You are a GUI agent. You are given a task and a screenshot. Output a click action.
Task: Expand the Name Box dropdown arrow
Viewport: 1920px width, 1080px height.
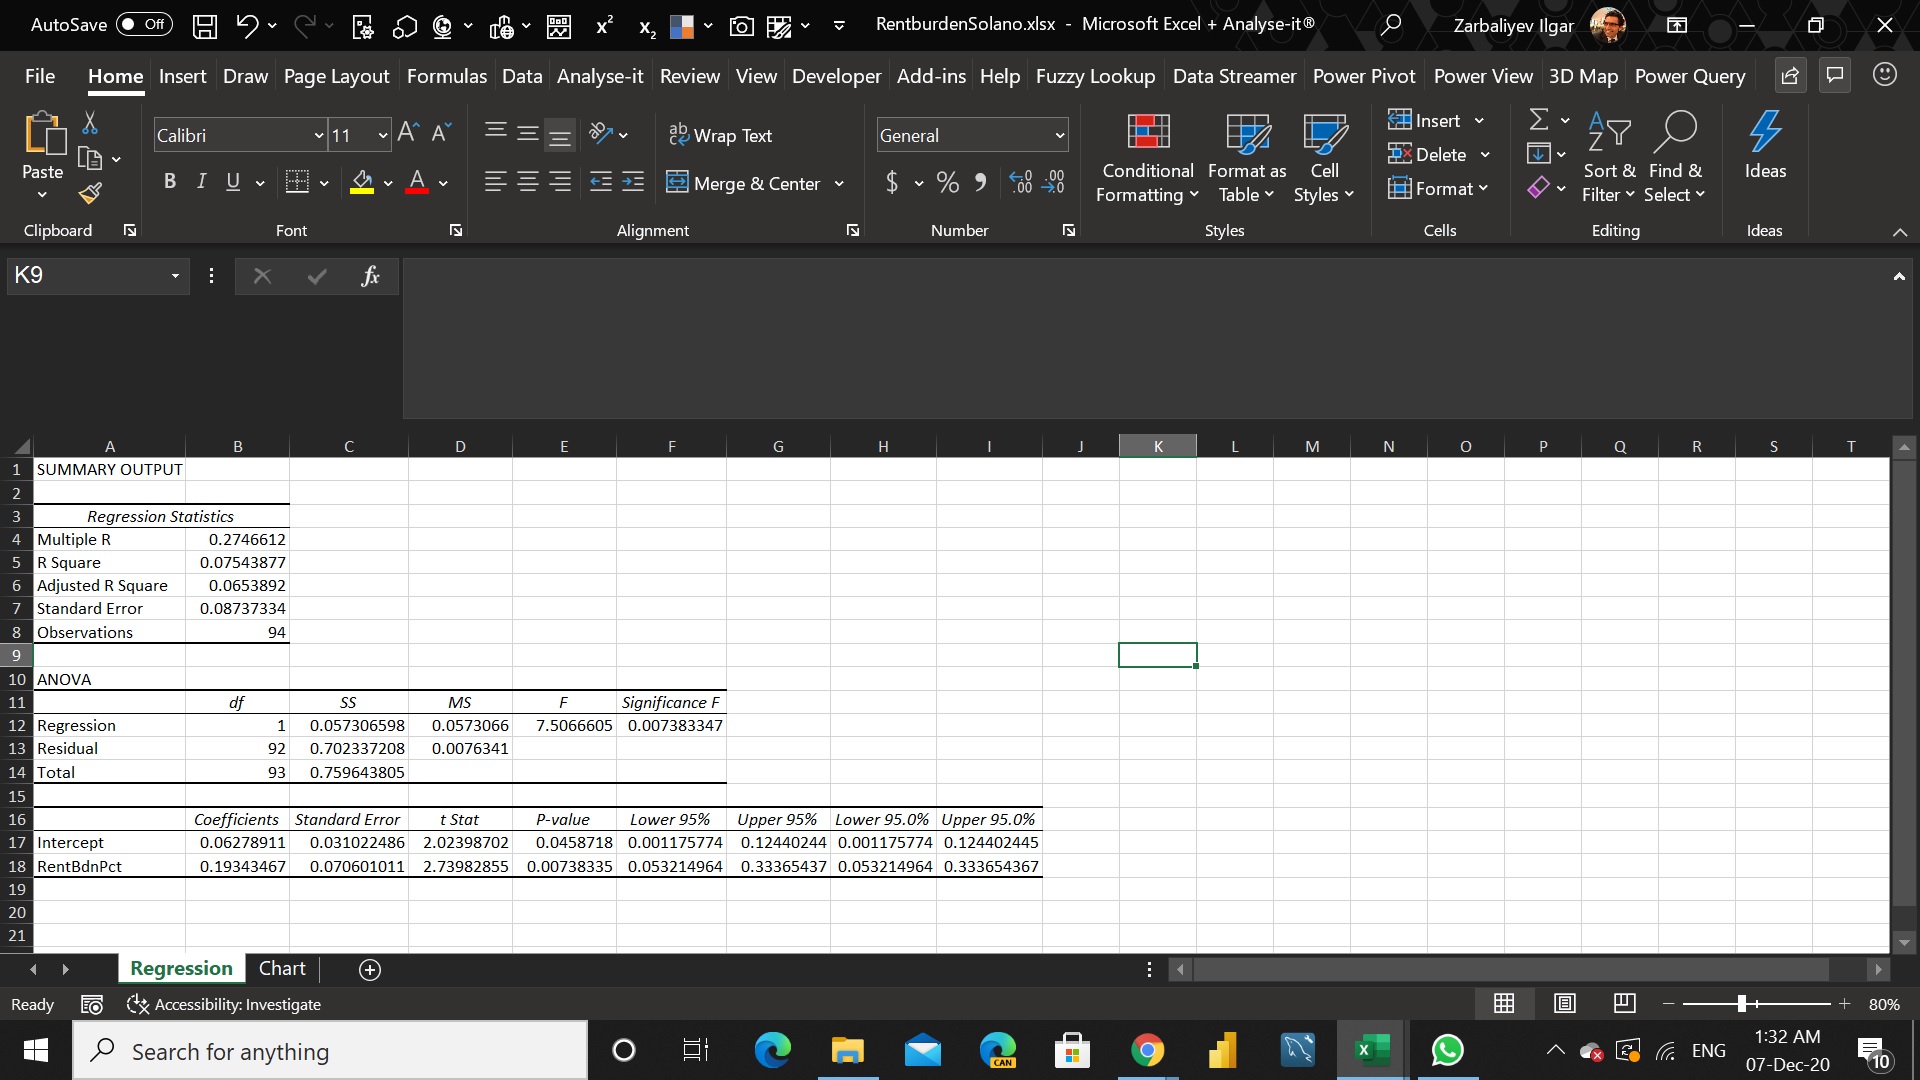tap(175, 276)
